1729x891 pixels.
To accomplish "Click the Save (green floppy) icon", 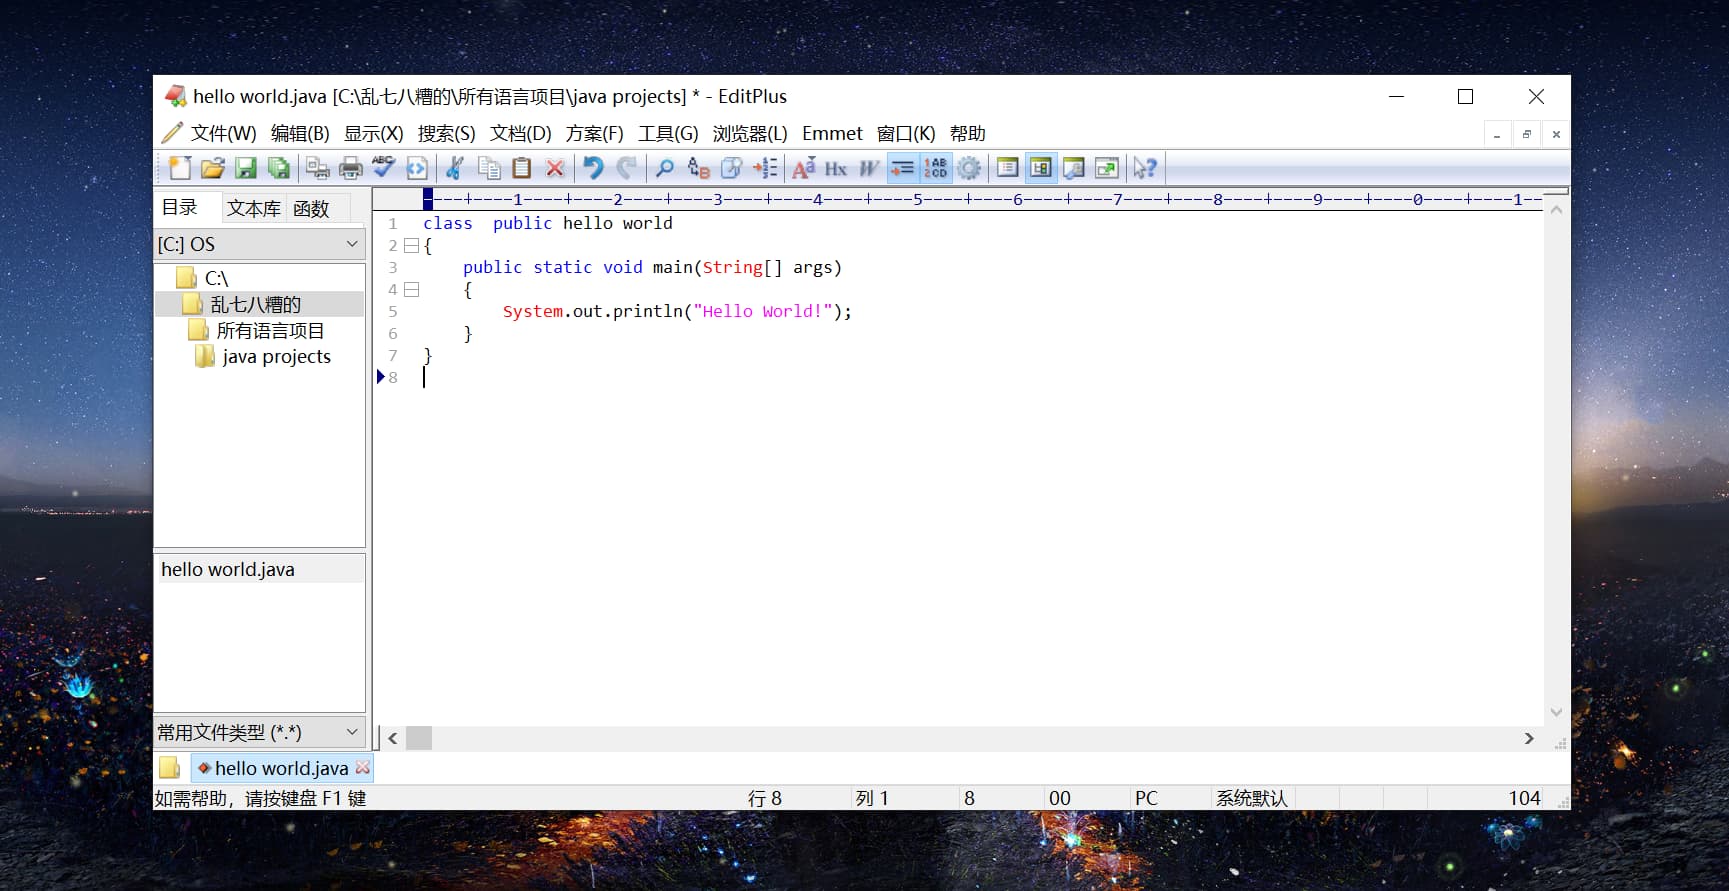I will point(246,168).
